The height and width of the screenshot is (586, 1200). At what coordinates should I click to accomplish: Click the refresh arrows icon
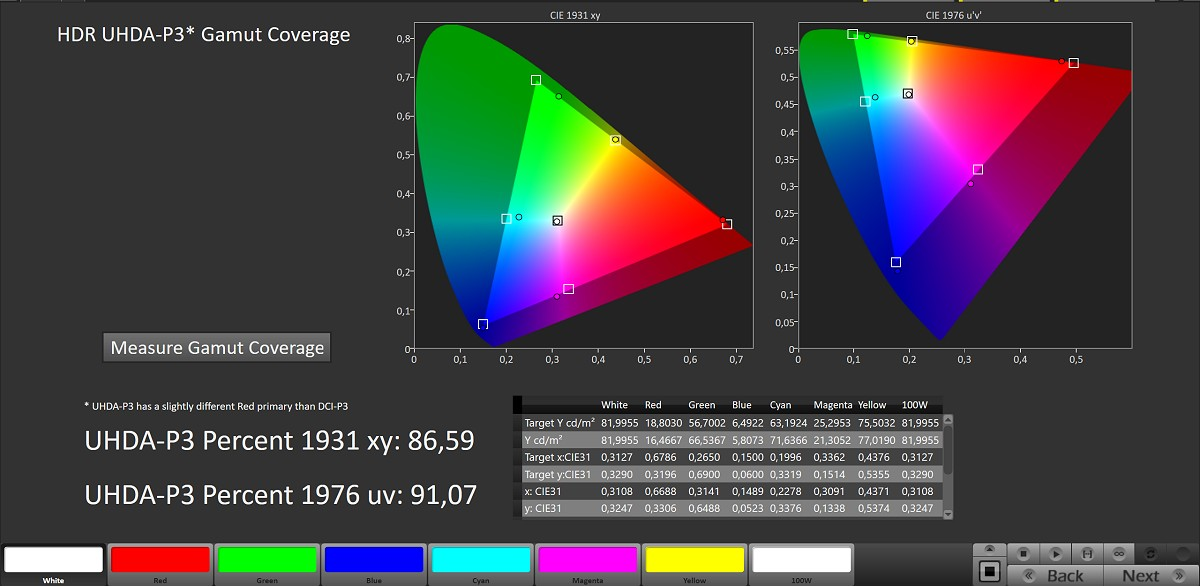(1151, 553)
